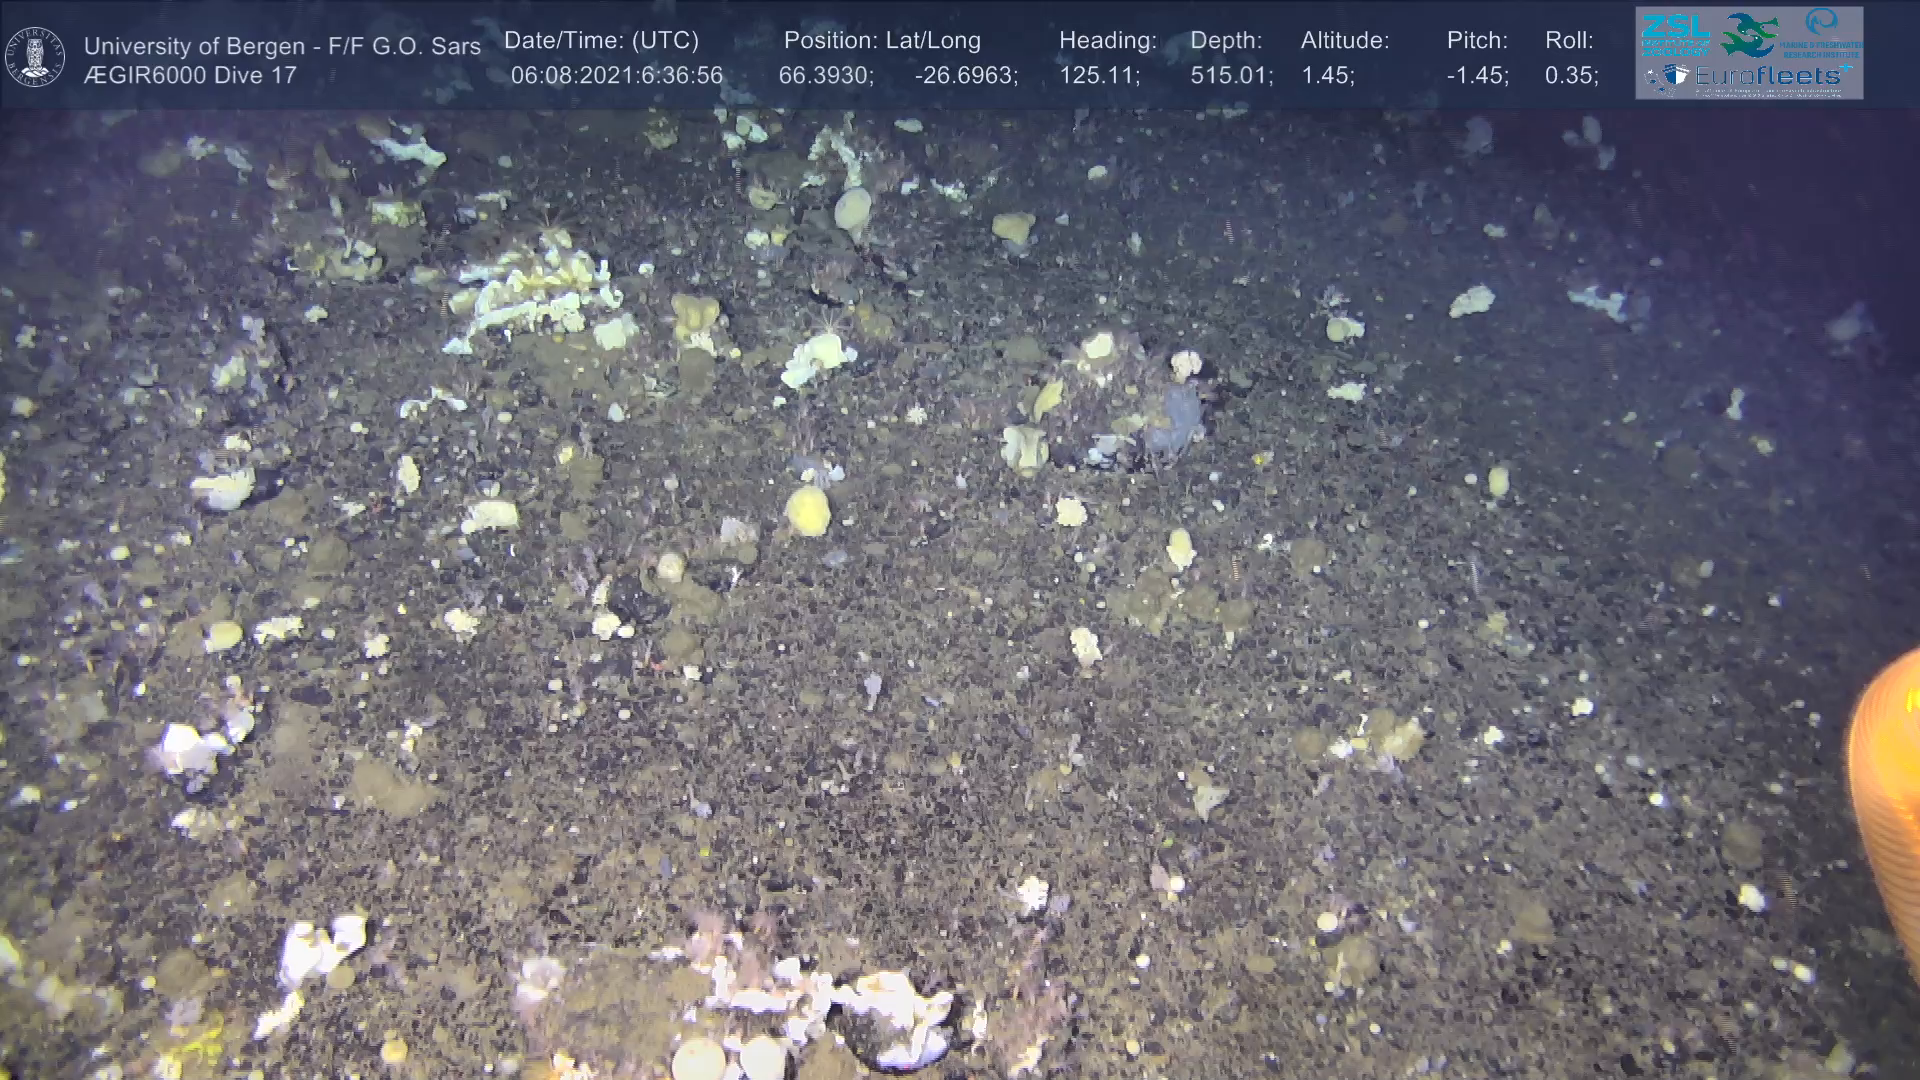1920x1080 pixels.
Task: Click the Position Lat/Long header label
Action: (x=881, y=41)
